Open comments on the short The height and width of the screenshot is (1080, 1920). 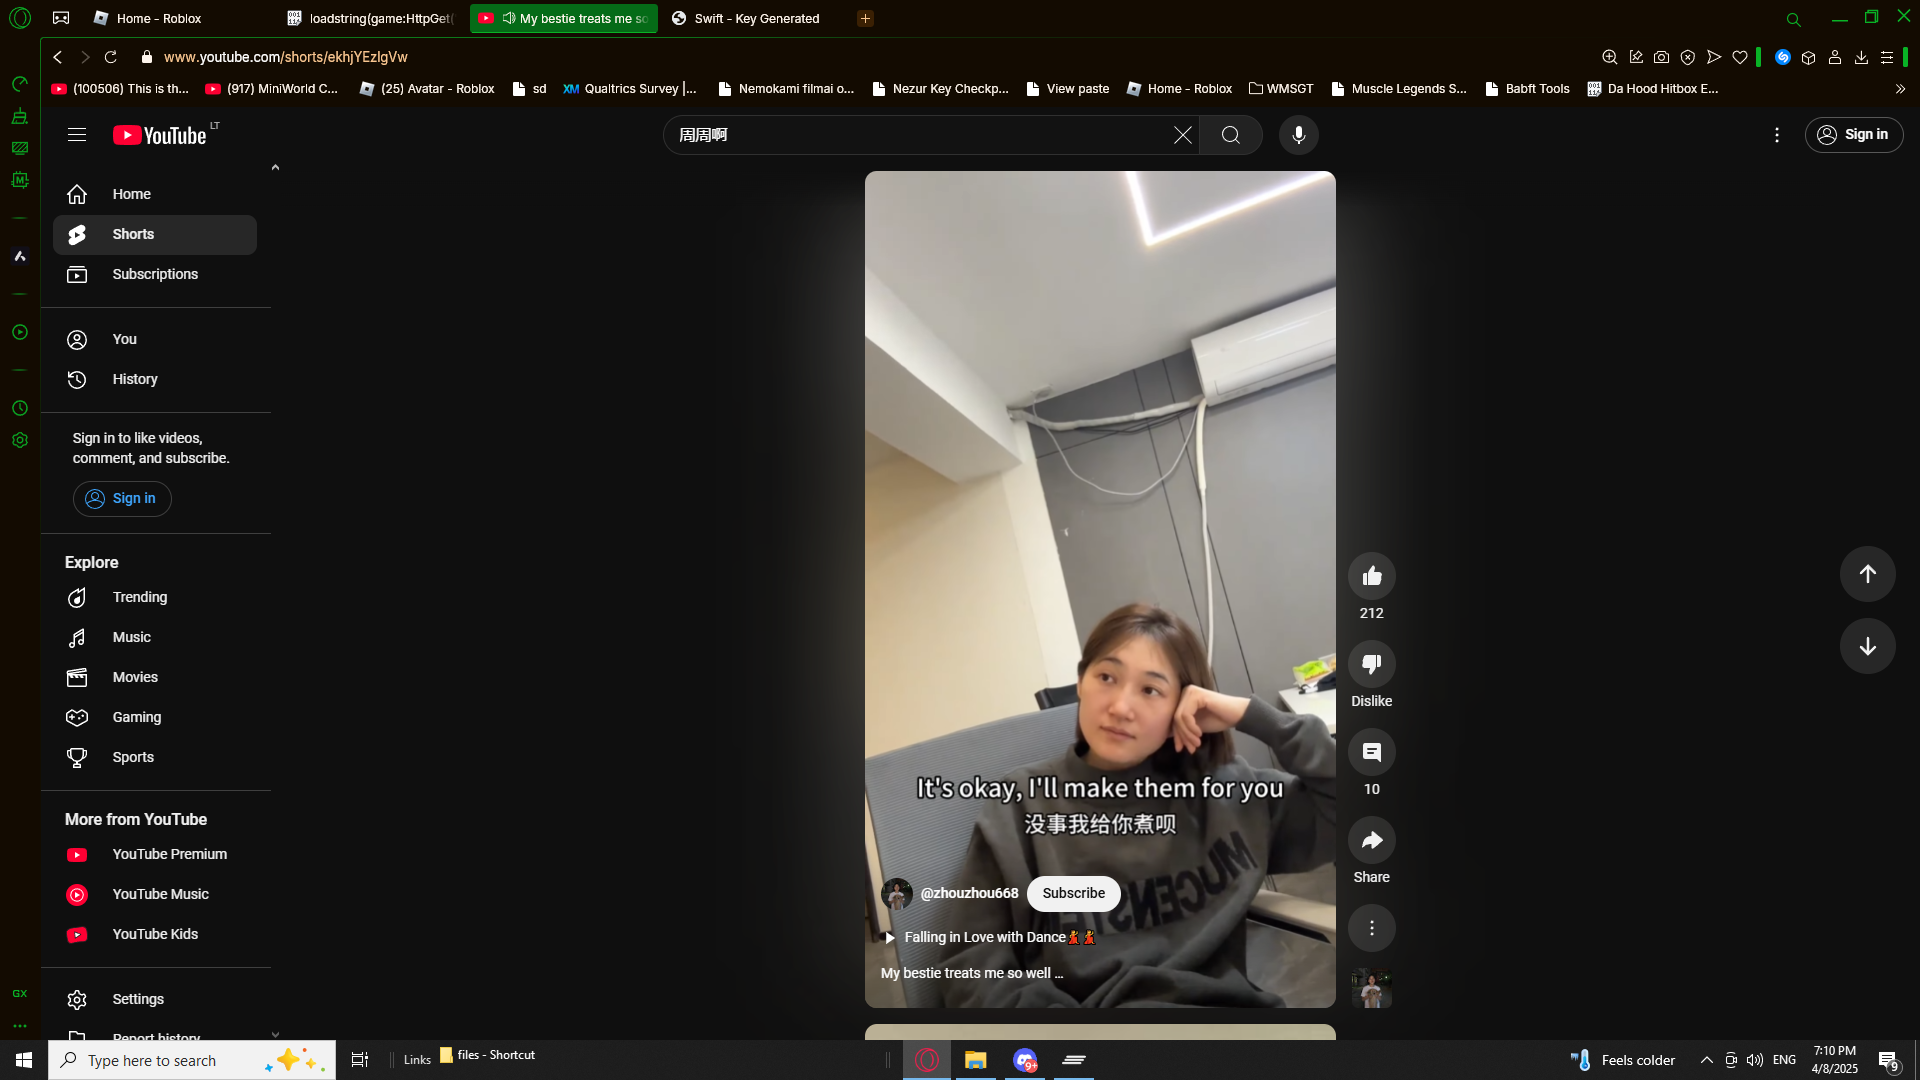click(x=1371, y=752)
